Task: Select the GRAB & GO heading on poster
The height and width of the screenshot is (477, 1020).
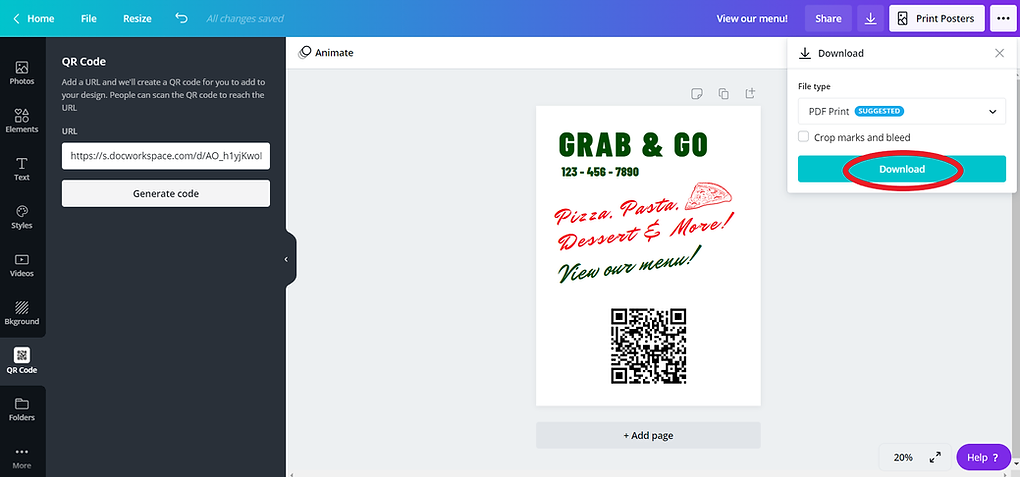Action: (633, 144)
